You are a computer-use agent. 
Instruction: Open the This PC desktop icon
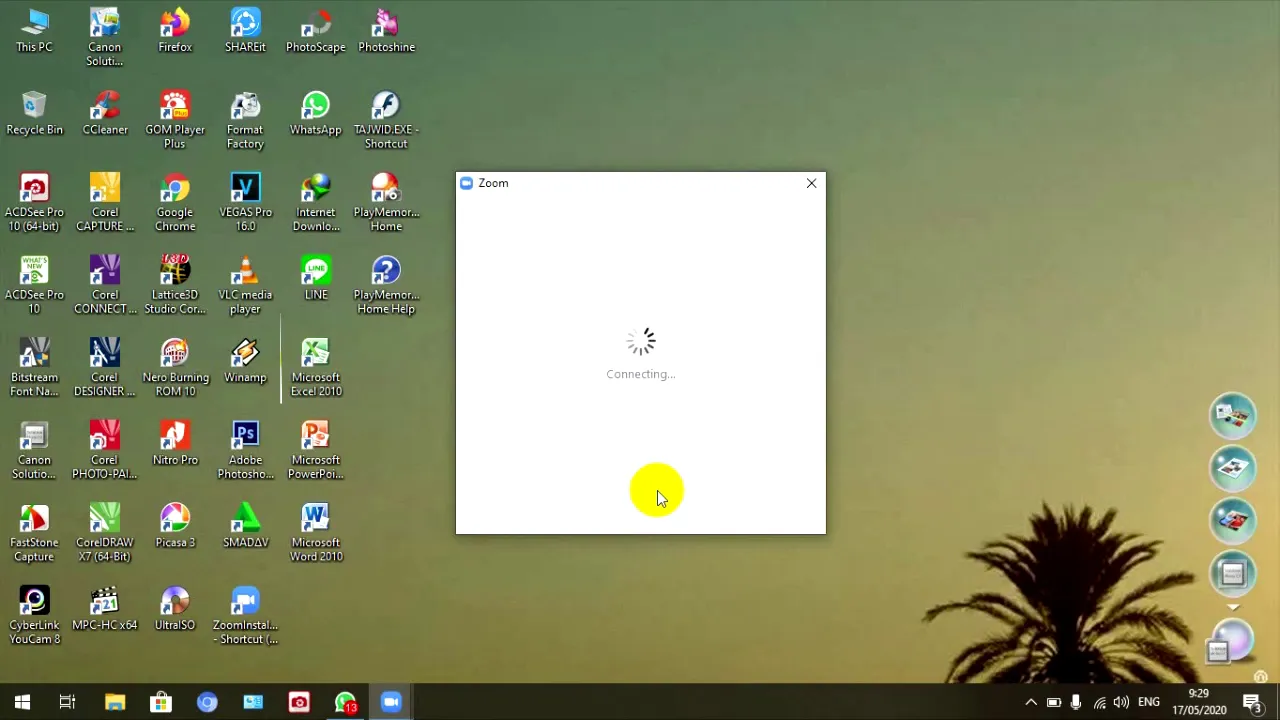(34, 30)
